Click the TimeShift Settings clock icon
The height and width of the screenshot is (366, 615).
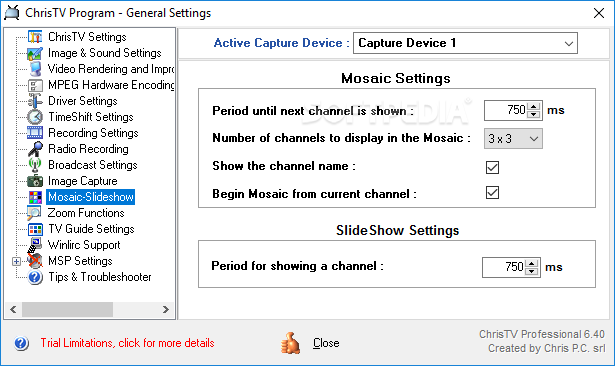pos(35,117)
